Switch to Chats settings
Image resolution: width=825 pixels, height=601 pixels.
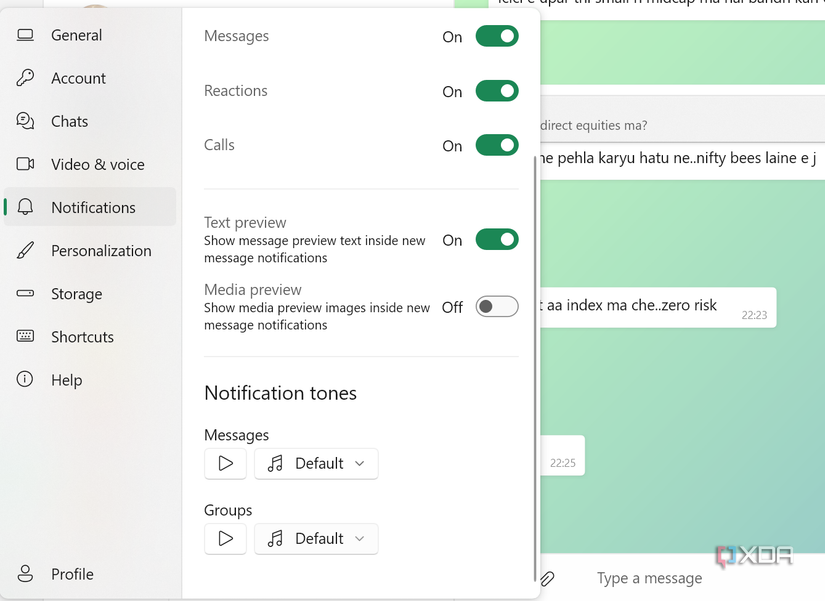[x=90, y=121]
